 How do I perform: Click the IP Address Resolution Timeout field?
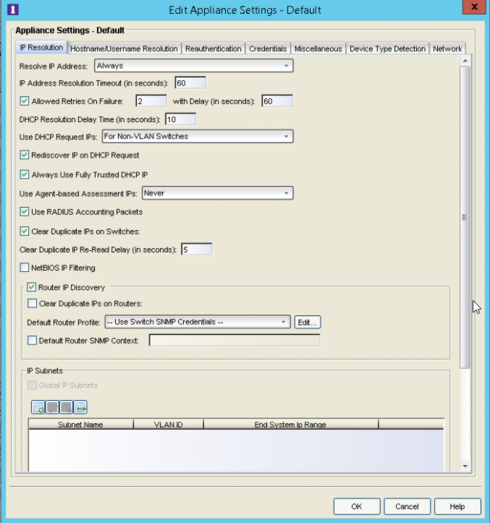pyautogui.click(x=190, y=83)
